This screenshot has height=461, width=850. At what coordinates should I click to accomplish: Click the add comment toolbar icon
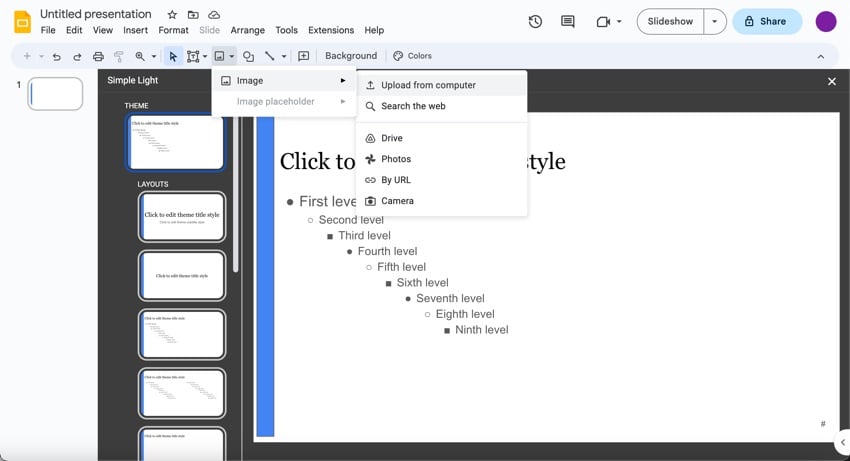(304, 57)
